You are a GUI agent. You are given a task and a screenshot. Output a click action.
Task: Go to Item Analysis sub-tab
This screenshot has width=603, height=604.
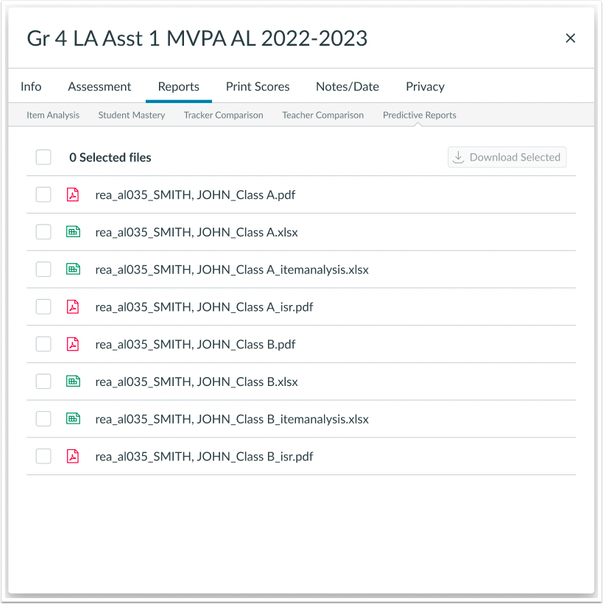click(x=53, y=115)
